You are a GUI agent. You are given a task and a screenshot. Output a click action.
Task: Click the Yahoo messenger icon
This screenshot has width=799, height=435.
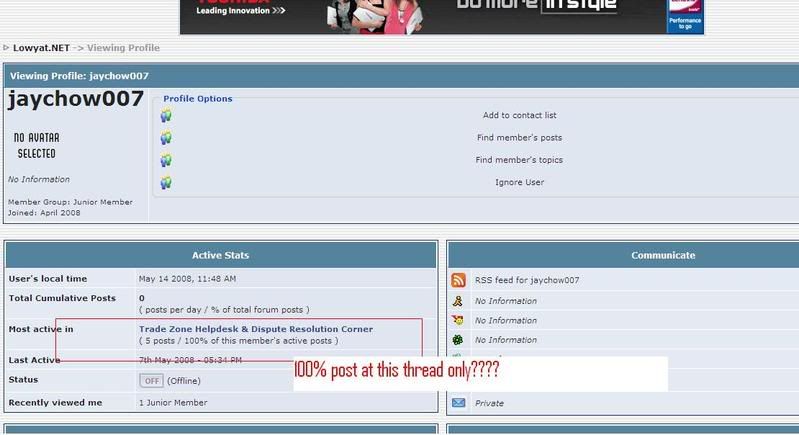pos(458,321)
